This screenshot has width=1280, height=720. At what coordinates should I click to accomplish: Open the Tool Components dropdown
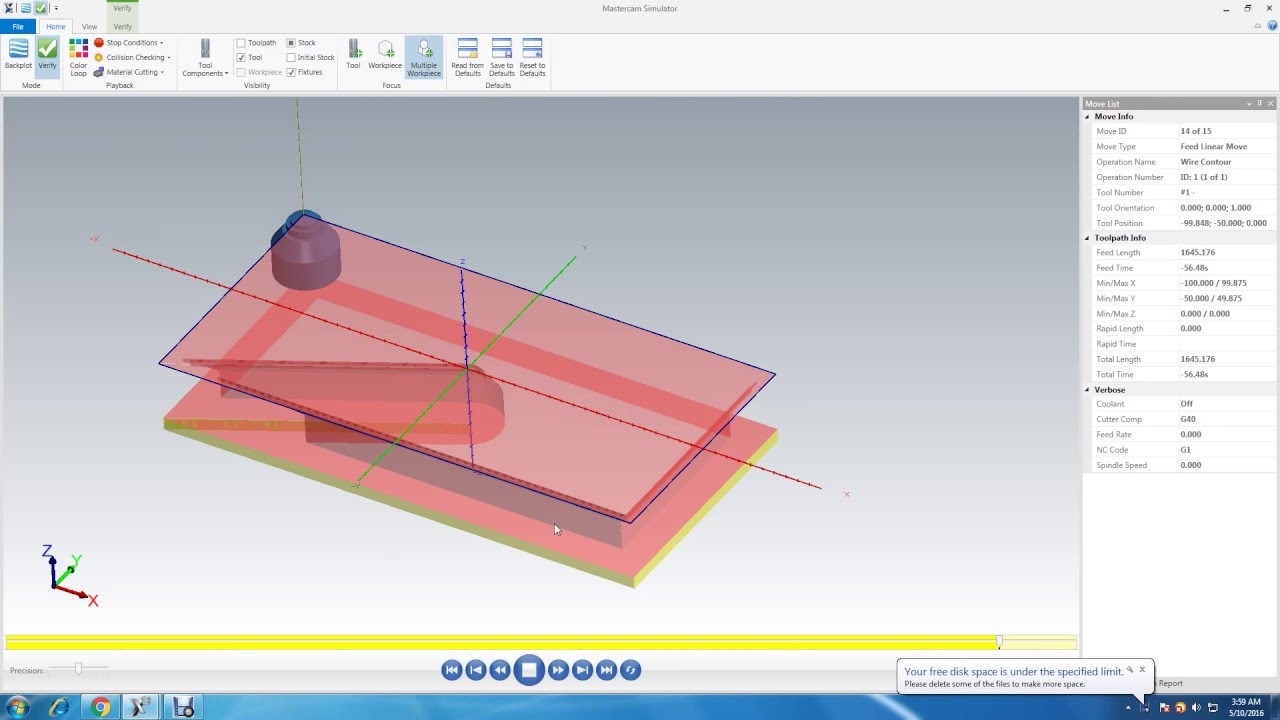pyautogui.click(x=205, y=57)
